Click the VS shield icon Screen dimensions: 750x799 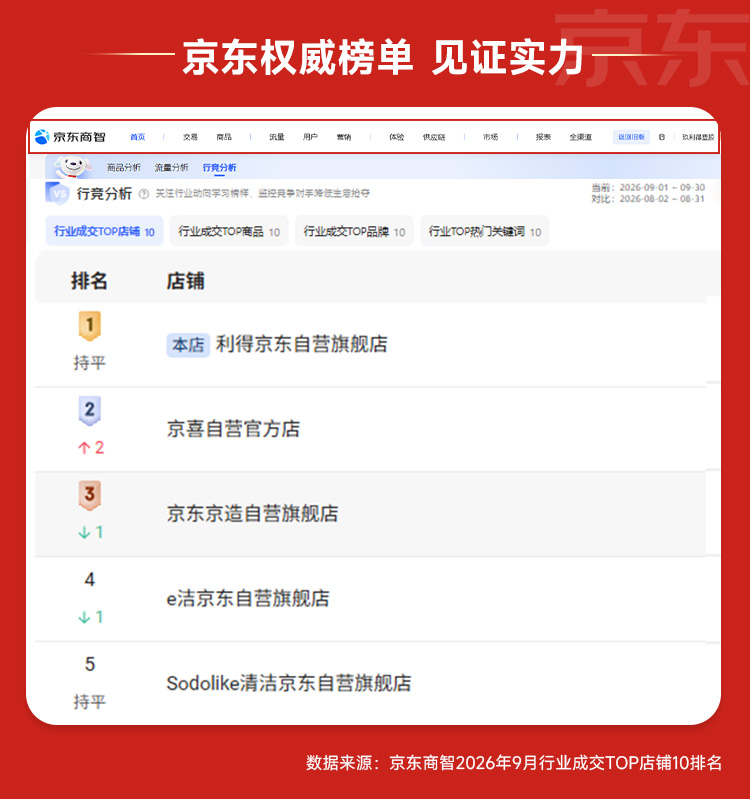[x=58, y=193]
